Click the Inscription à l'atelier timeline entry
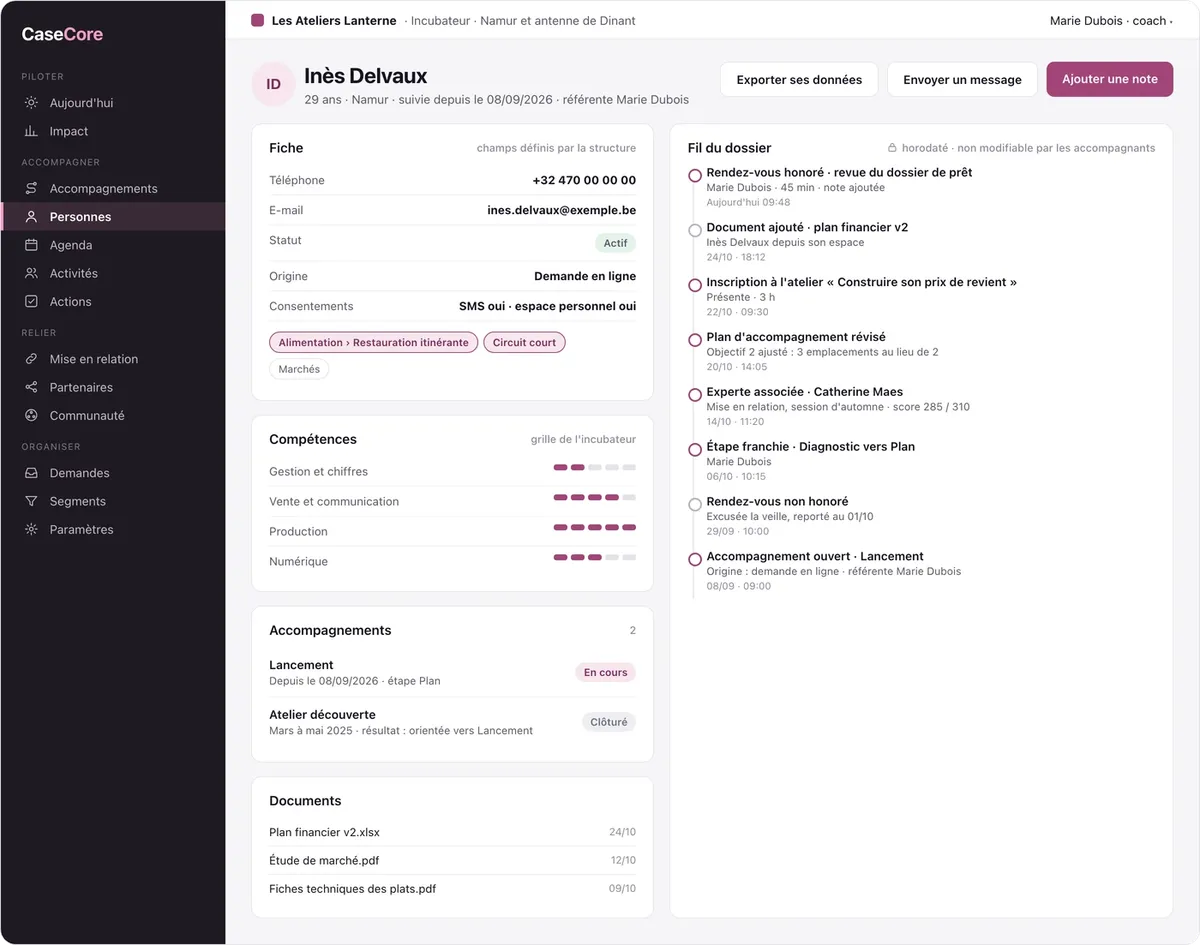The height and width of the screenshot is (945, 1200). coord(861,296)
